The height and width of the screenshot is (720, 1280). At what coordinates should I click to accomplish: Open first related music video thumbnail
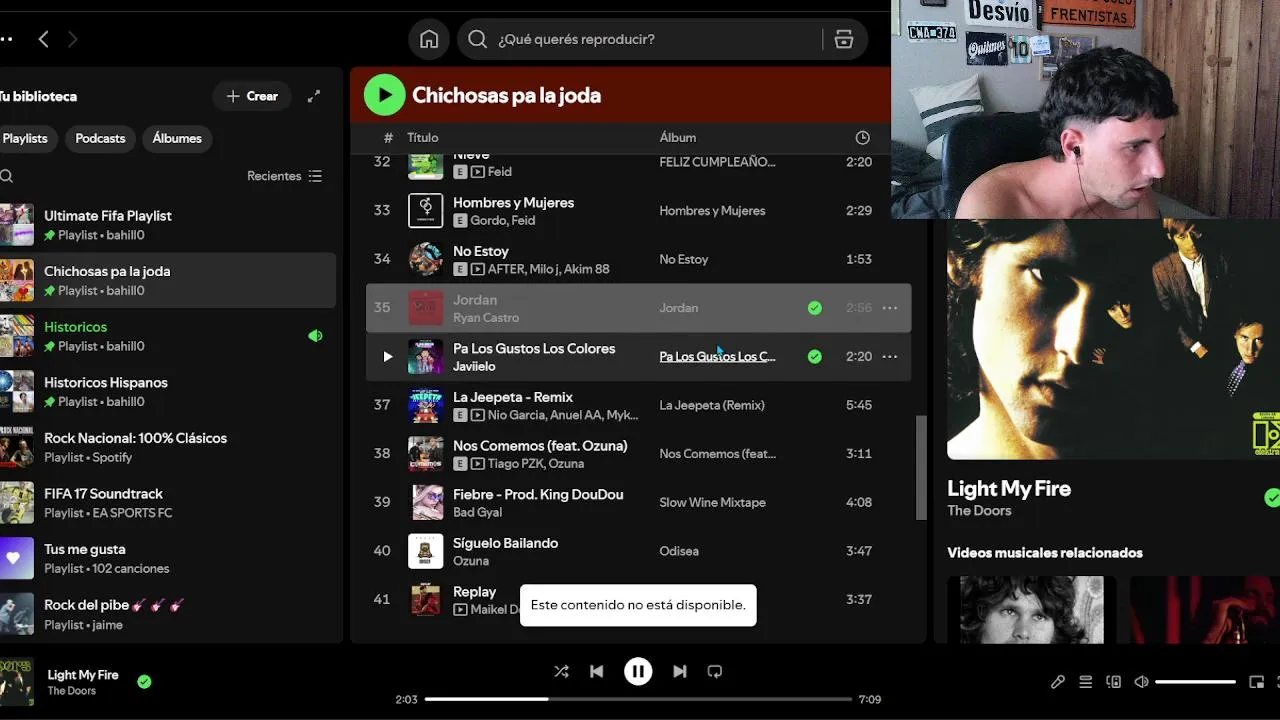(x=1031, y=609)
